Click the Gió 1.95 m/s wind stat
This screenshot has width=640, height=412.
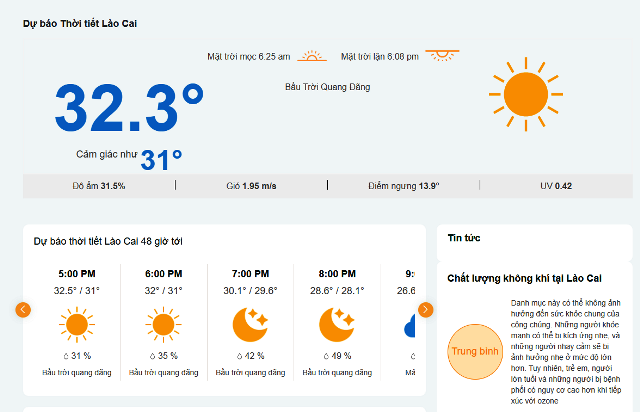click(252, 186)
